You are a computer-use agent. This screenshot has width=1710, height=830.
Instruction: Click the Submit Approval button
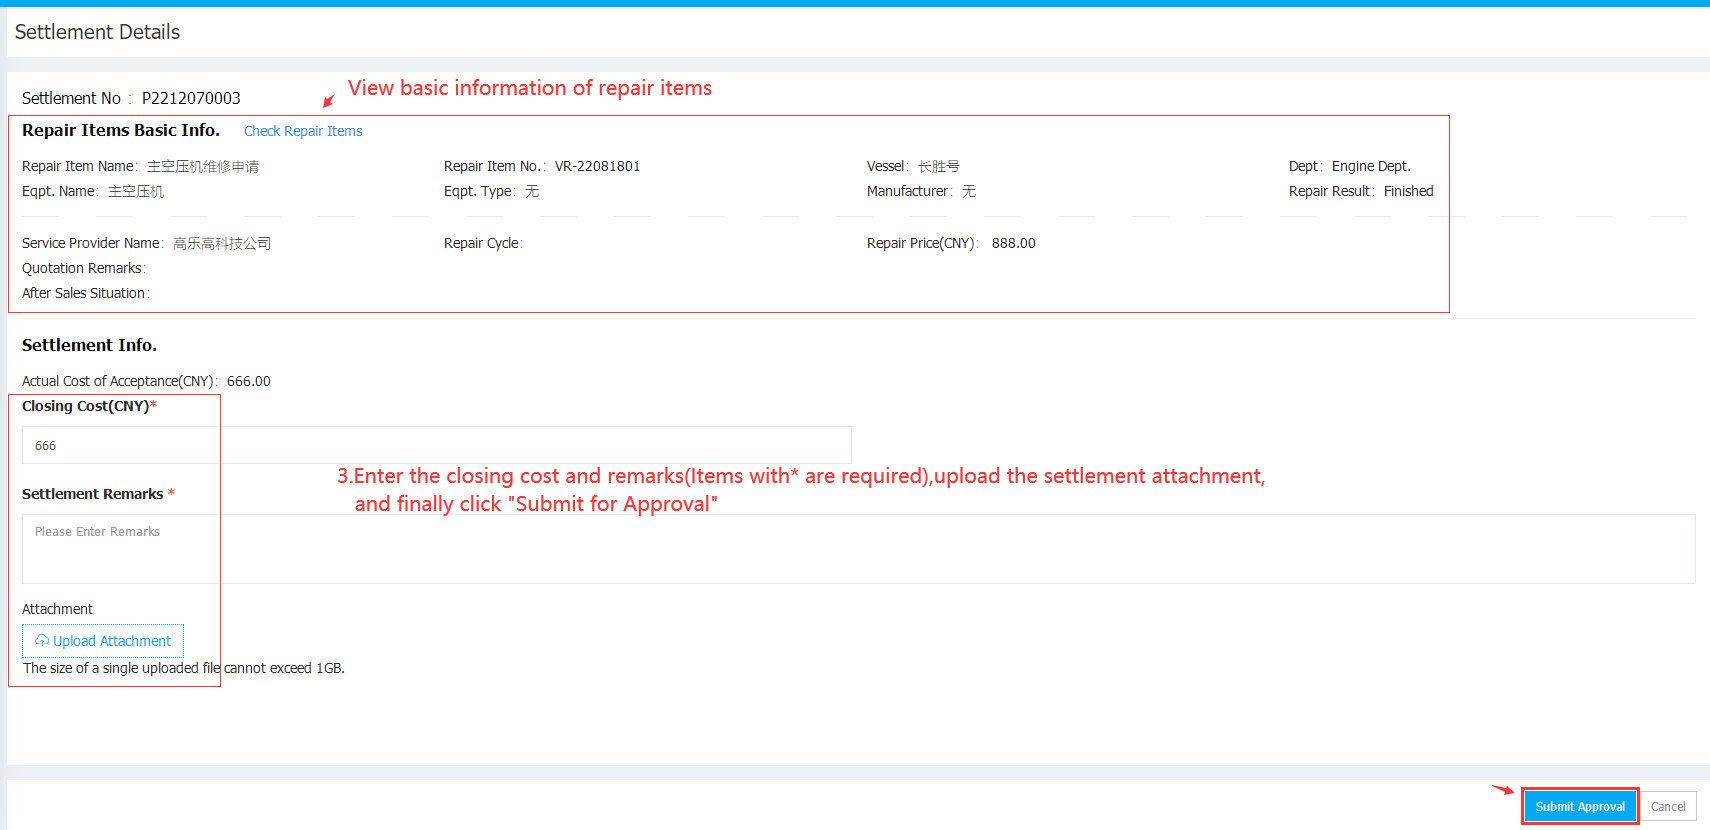click(1580, 806)
